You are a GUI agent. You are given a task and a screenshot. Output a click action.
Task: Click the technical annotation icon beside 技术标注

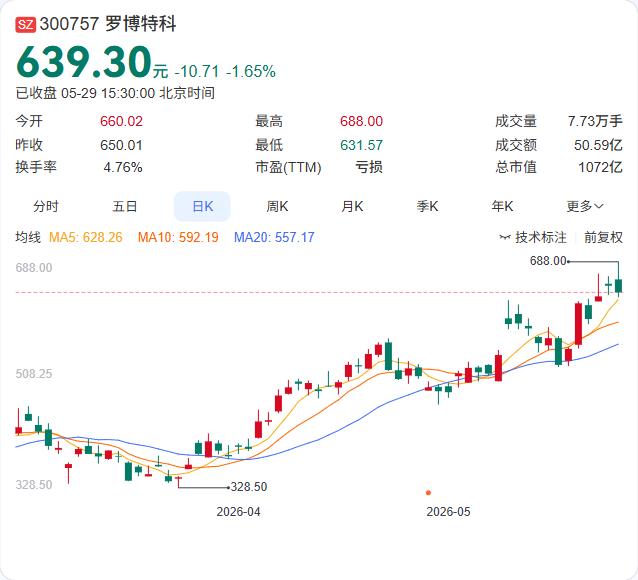pyautogui.click(x=505, y=237)
